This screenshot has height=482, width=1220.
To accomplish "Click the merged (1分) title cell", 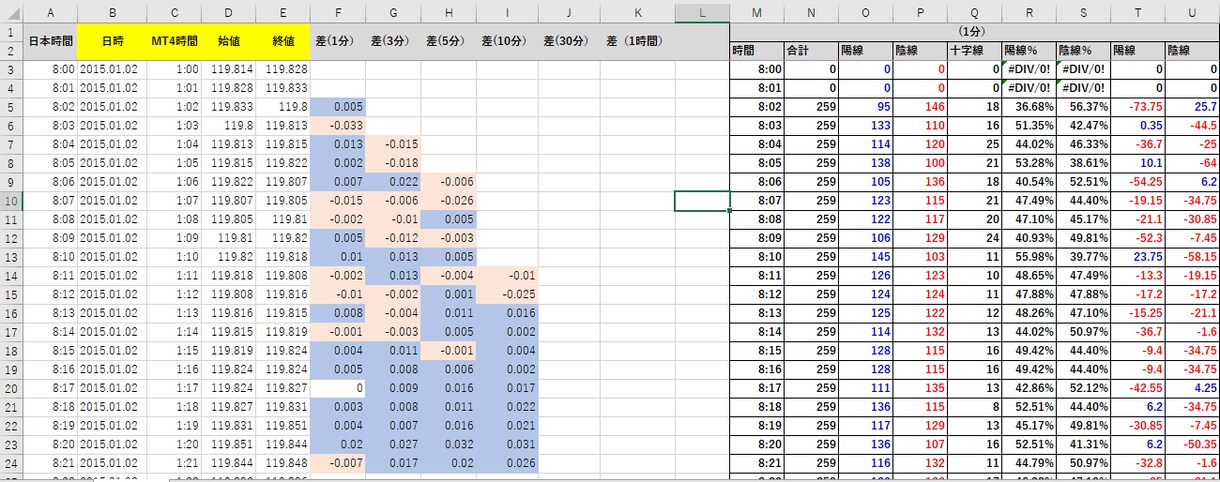I will (x=975, y=31).
